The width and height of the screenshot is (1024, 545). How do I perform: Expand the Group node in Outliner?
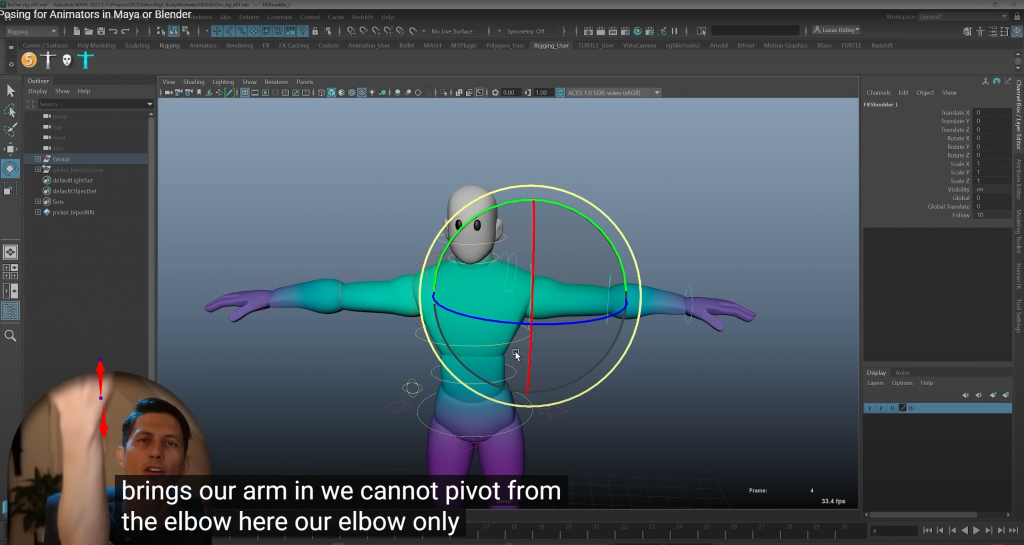coord(38,159)
